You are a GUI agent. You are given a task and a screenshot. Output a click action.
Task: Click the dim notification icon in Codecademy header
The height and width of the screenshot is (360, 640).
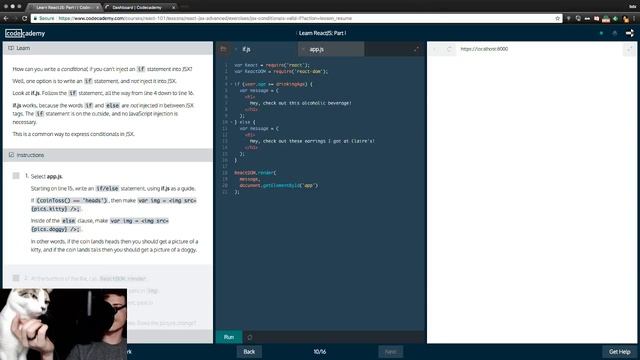[x=615, y=33]
